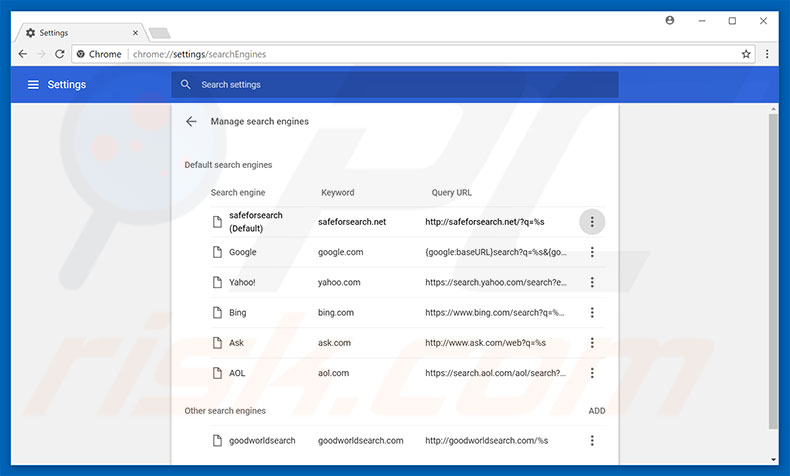790x476 pixels.
Task: Select the Bing search engine name
Action: (x=238, y=312)
